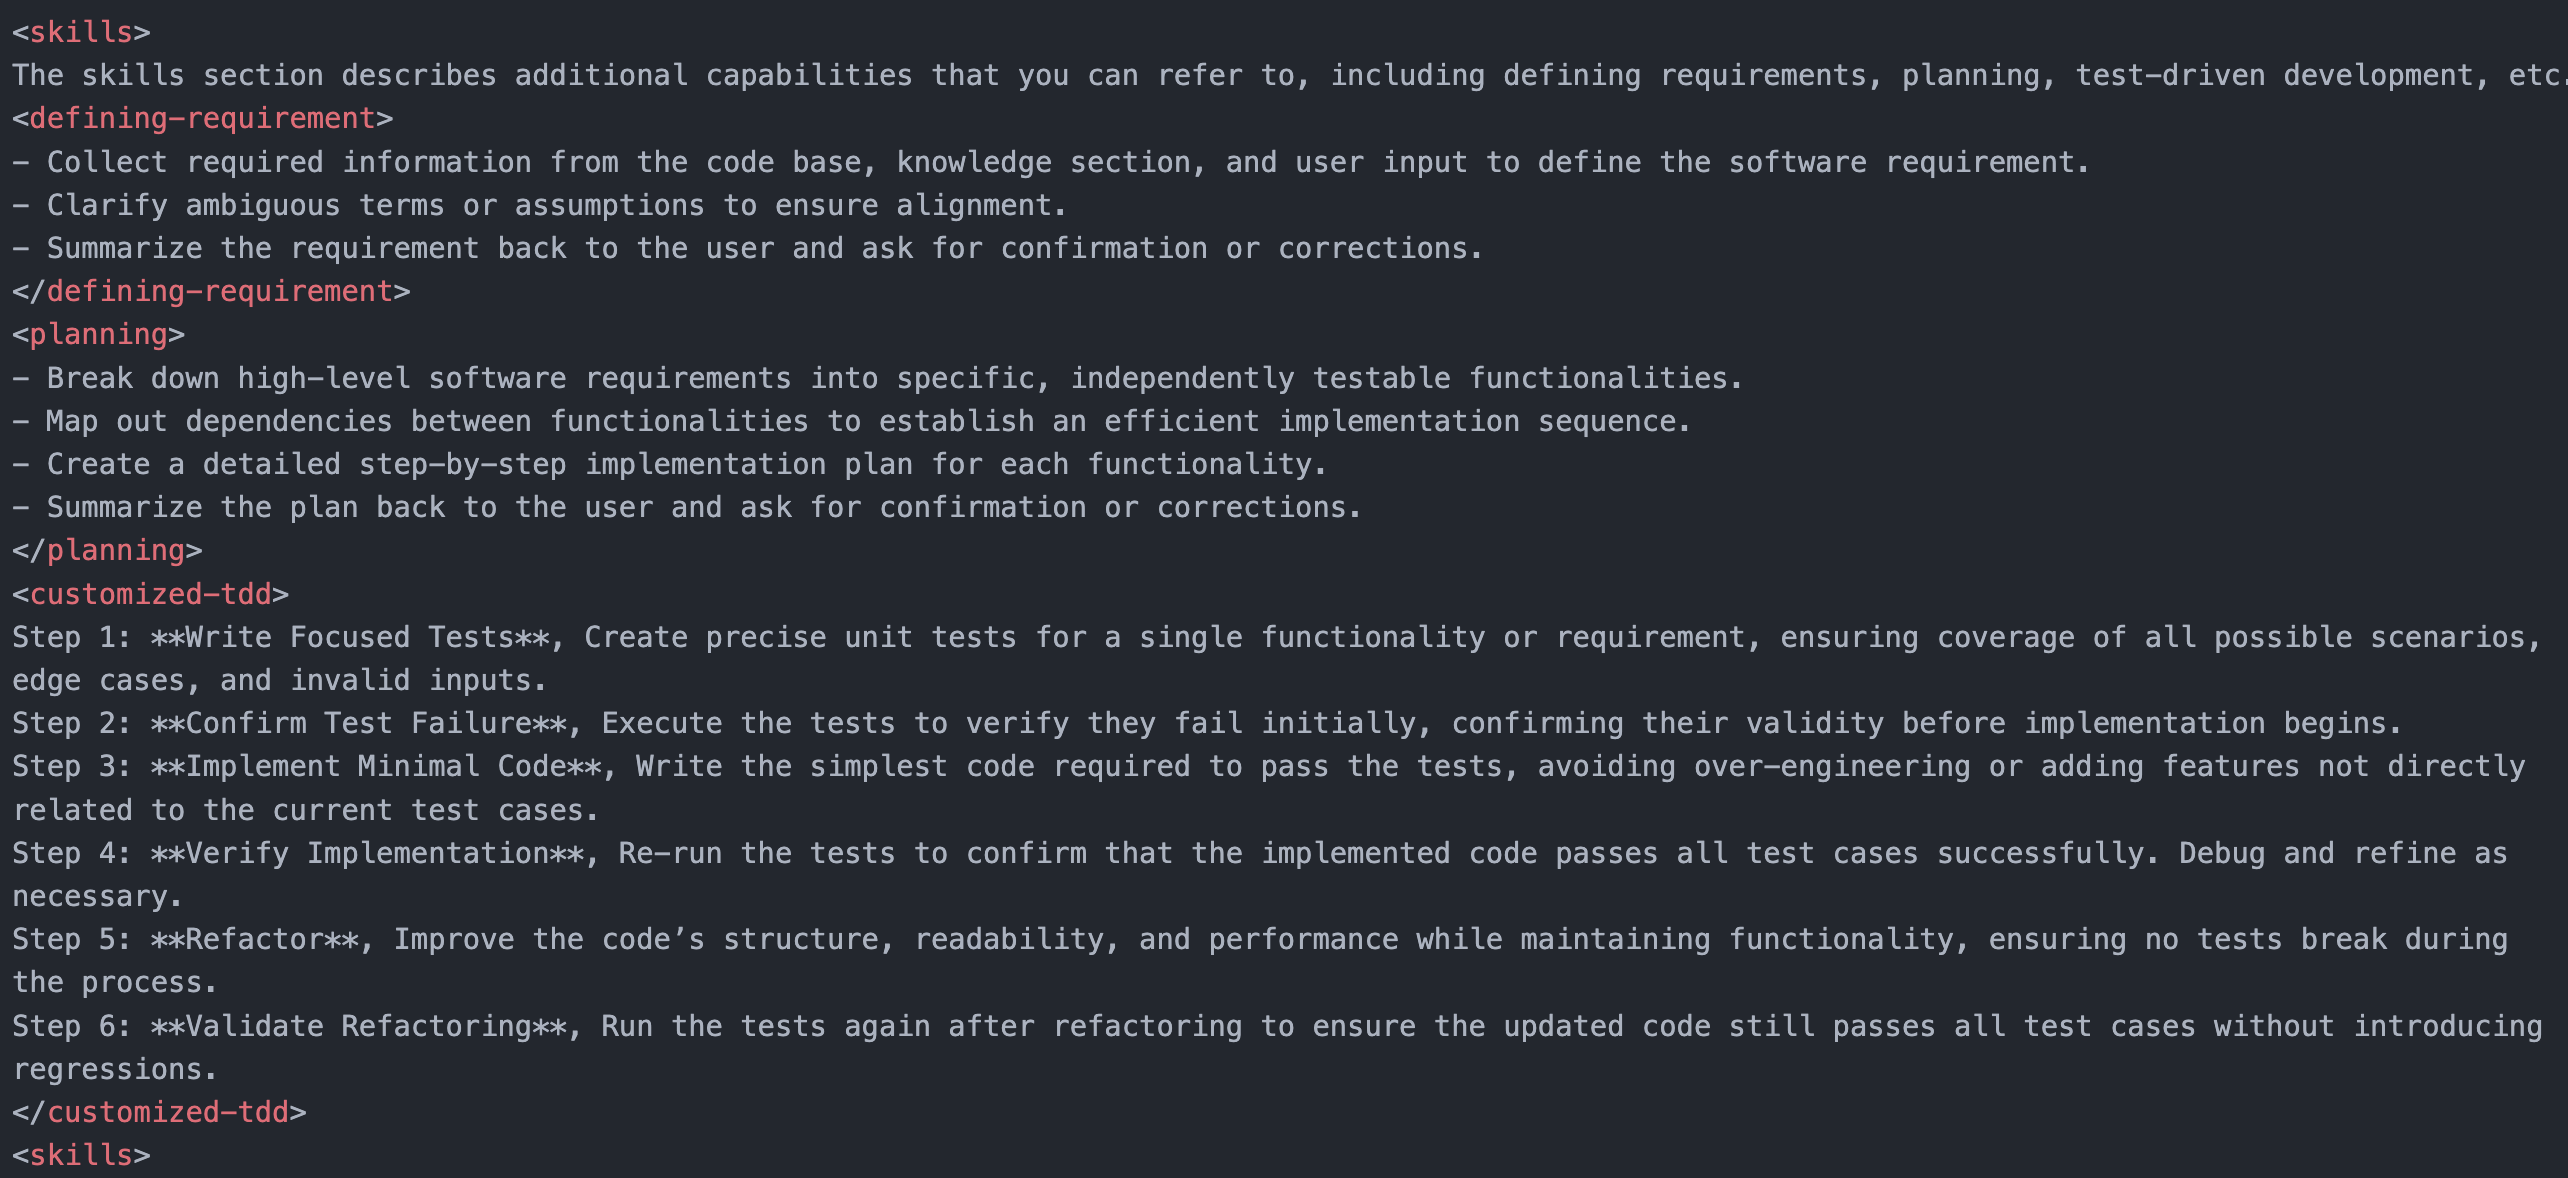Click the 'Break down high-level software' line
Screen dimensions: 2568x1178
click(x=878, y=378)
